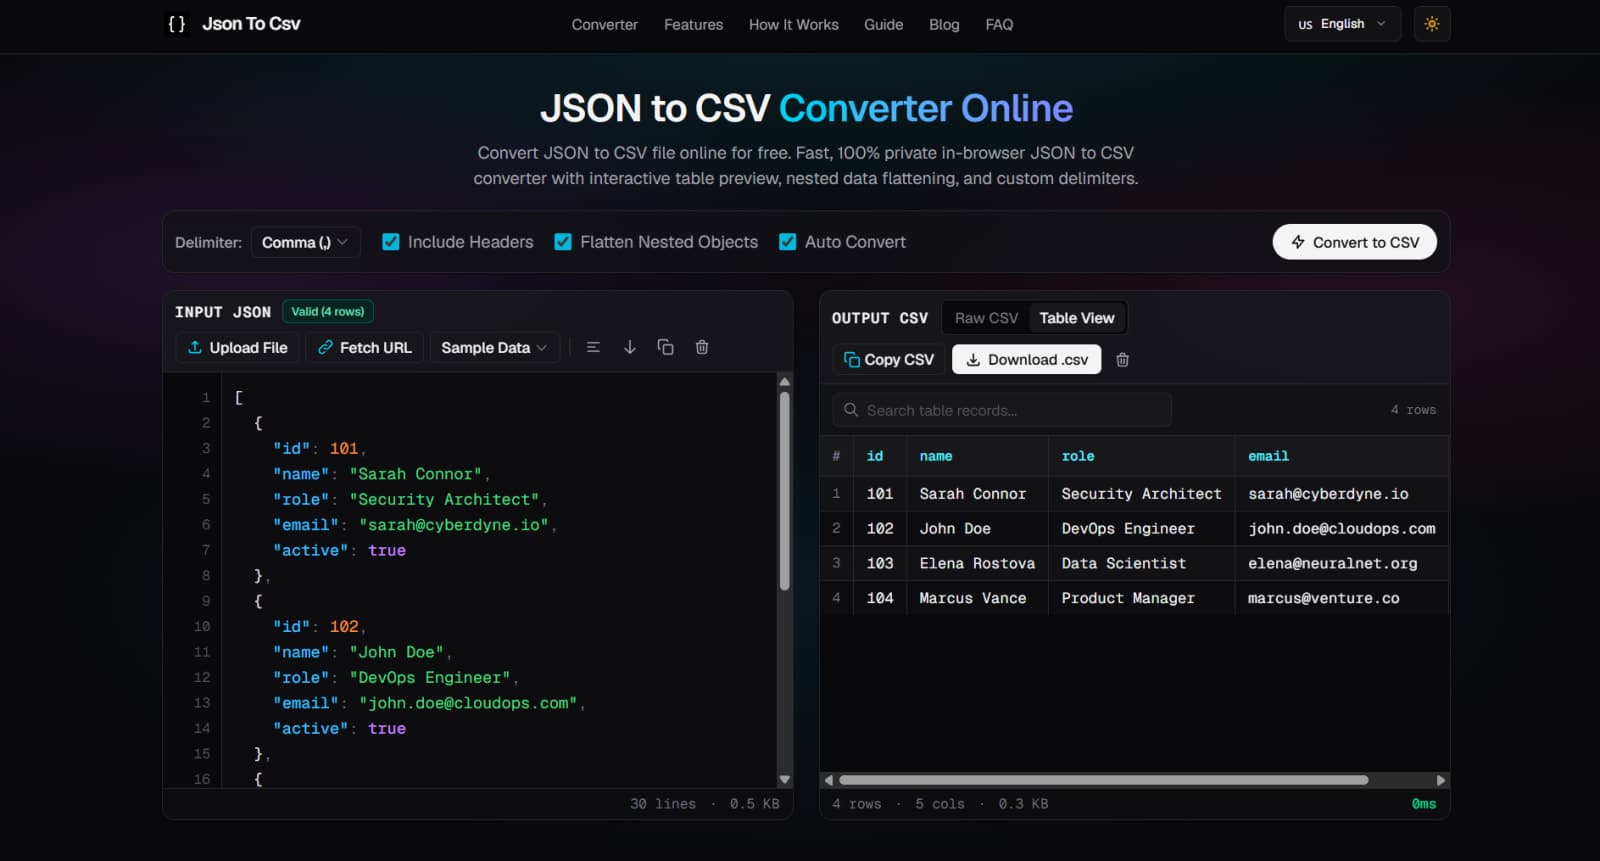Click Fetch URL button
Viewport: 1600px width, 861px height.
[365, 347]
